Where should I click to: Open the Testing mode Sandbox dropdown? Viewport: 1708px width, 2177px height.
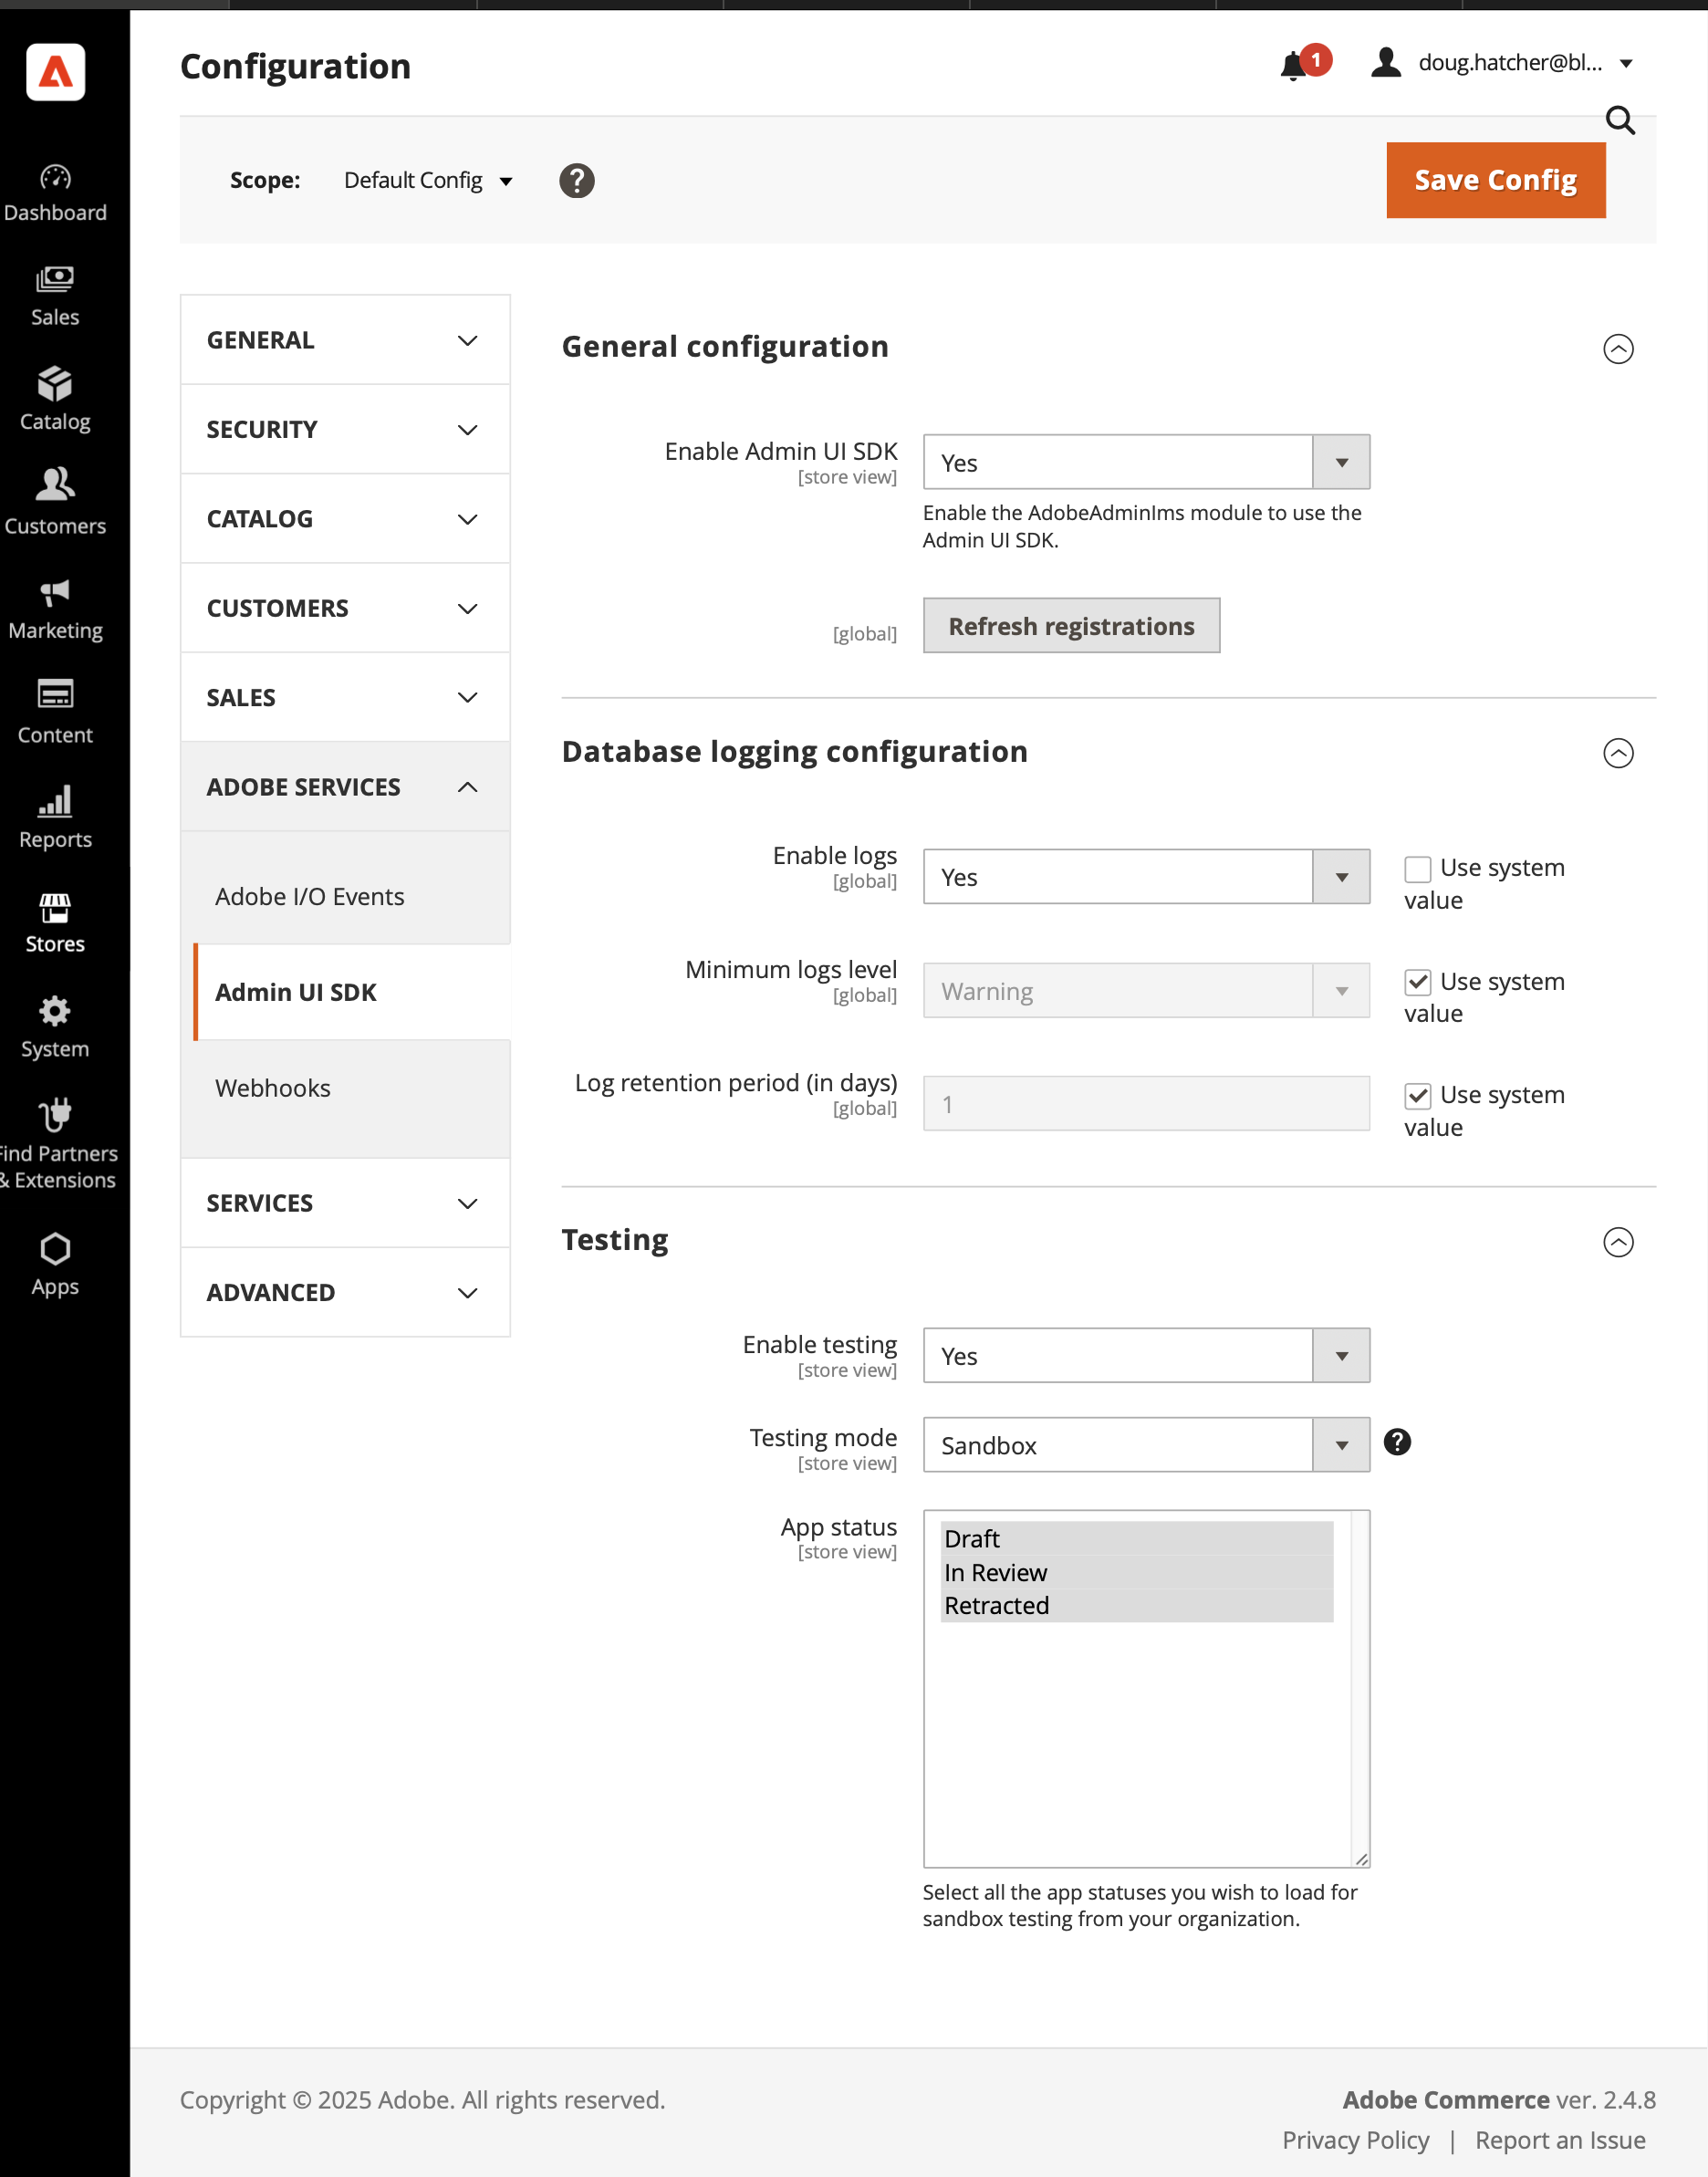pos(1146,1445)
